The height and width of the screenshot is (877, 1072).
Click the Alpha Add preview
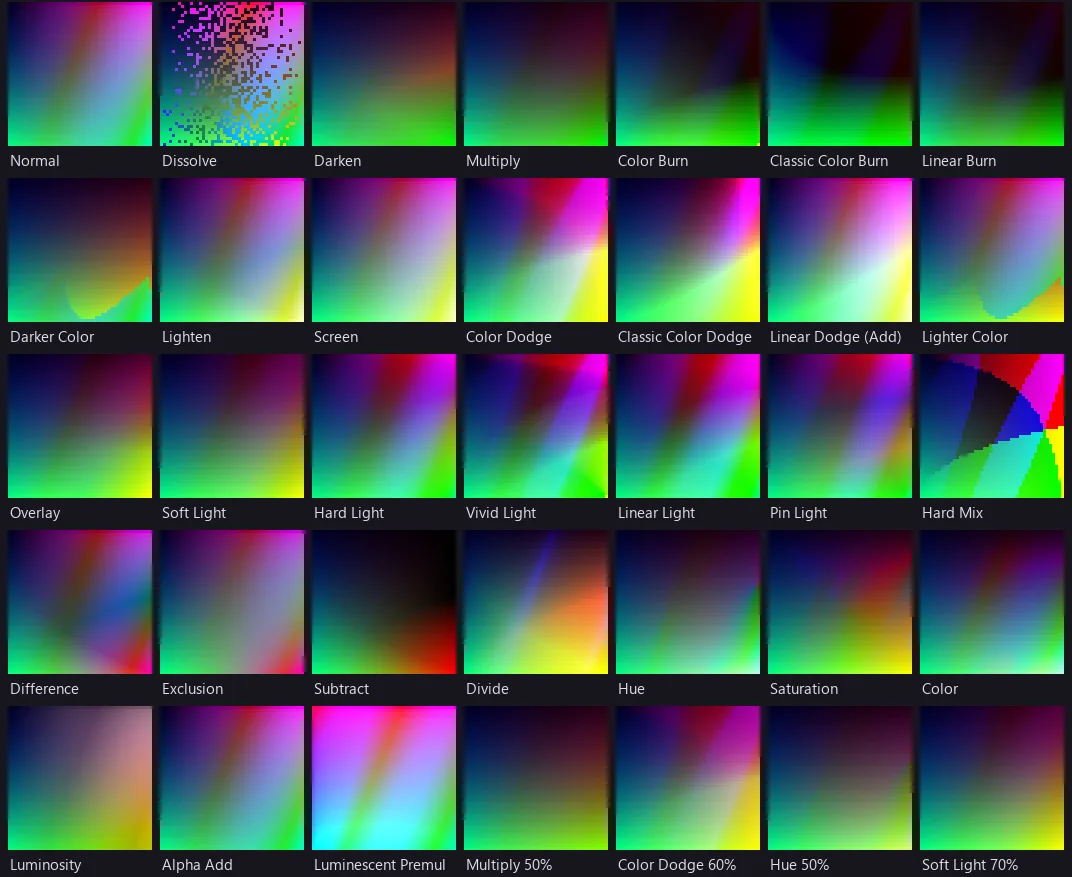232,778
